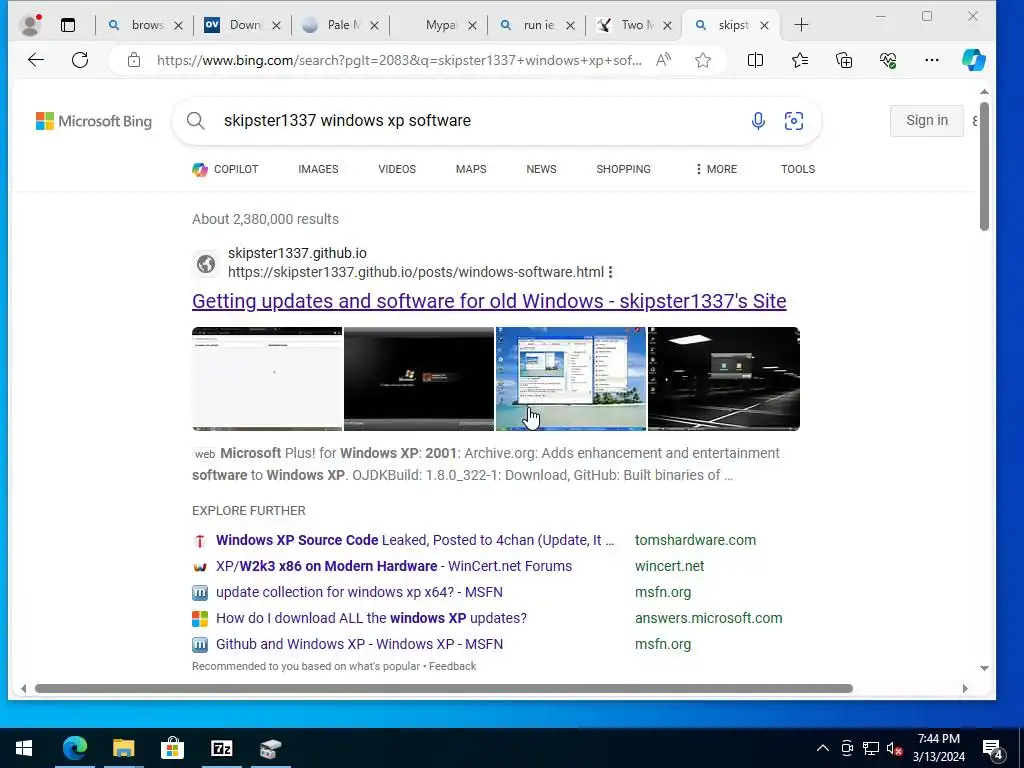Open the Favorites list icon
Screen dimensions: 1024x768
coord(800,60)
